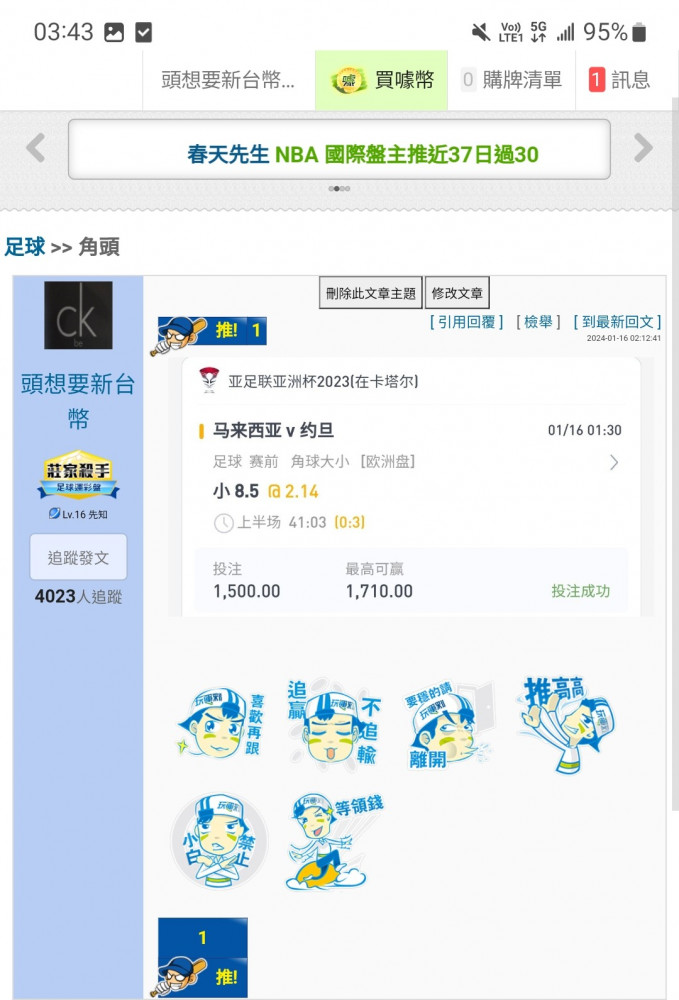This screenshot has width=679, height=1000.
Task: Click the 刪除此文章主題 button
Action: [371, 293]
